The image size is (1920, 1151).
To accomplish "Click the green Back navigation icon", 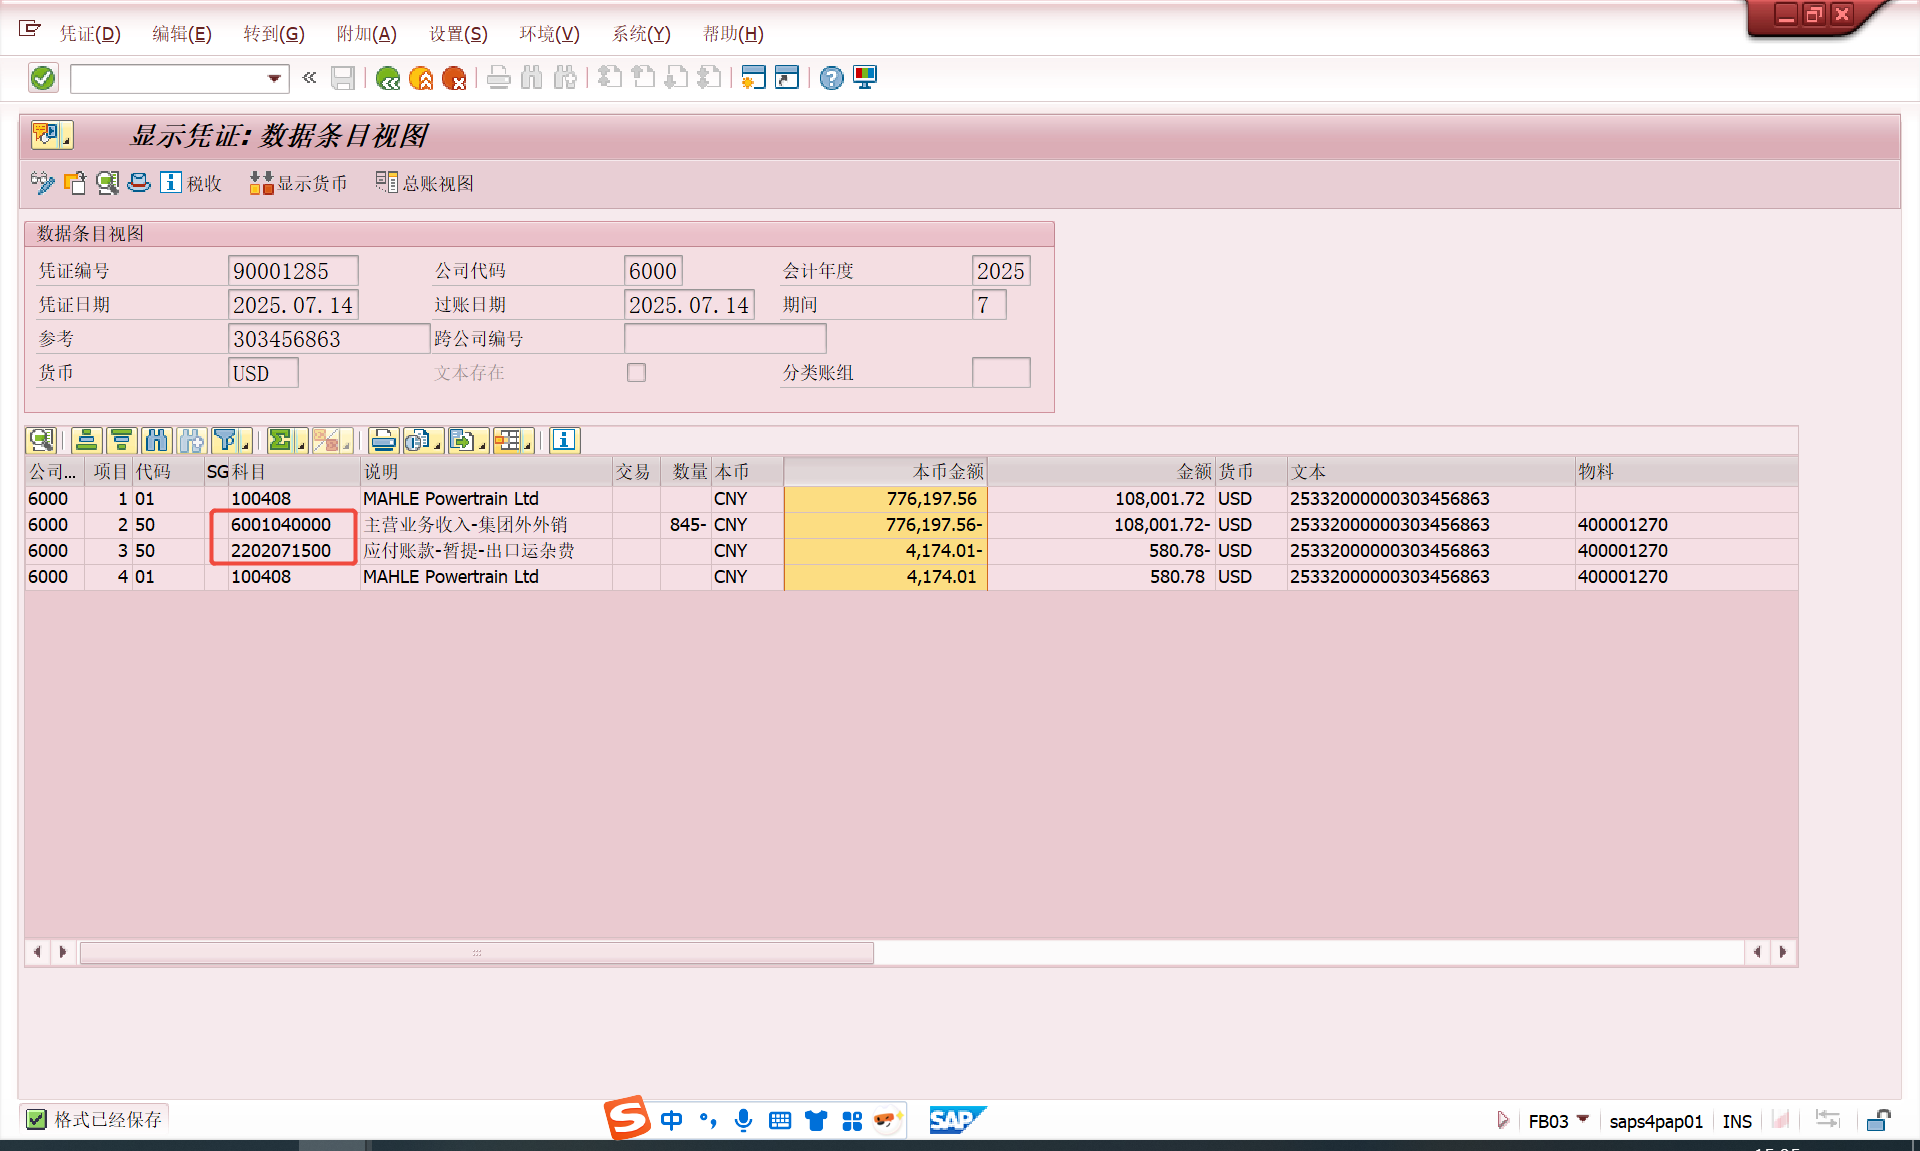I will click(388, 78).
